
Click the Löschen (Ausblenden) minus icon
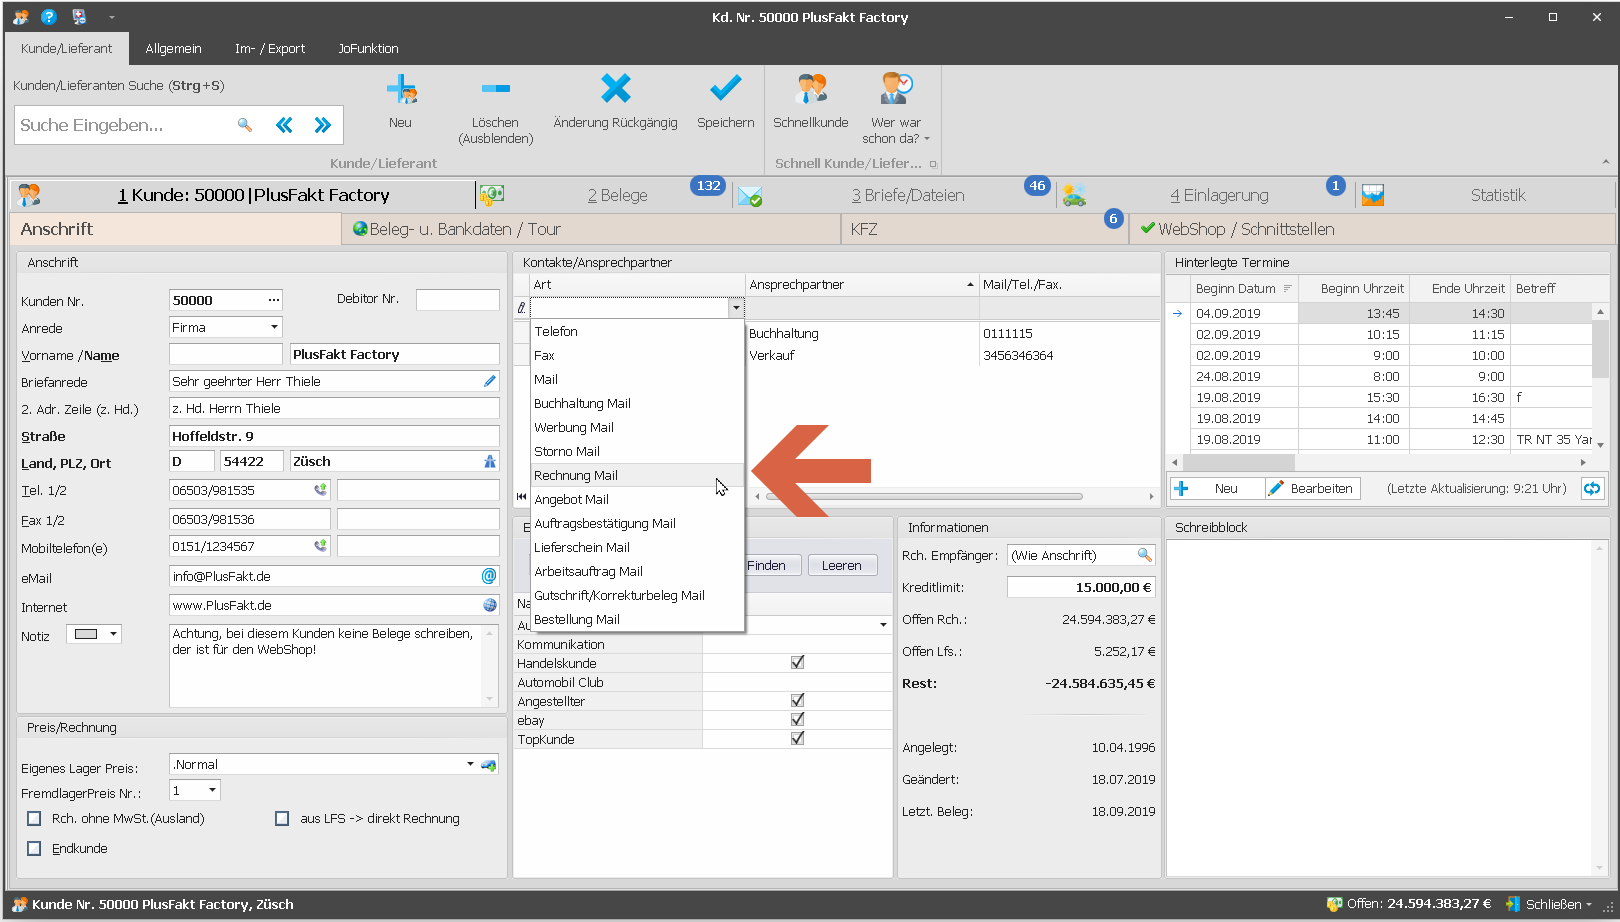496,89
